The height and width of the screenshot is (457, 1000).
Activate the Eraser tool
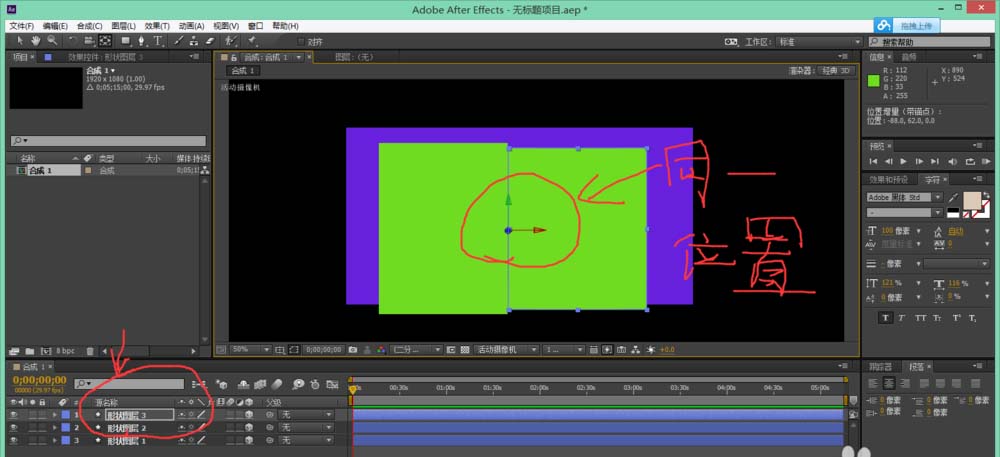(x=212, y=41)
